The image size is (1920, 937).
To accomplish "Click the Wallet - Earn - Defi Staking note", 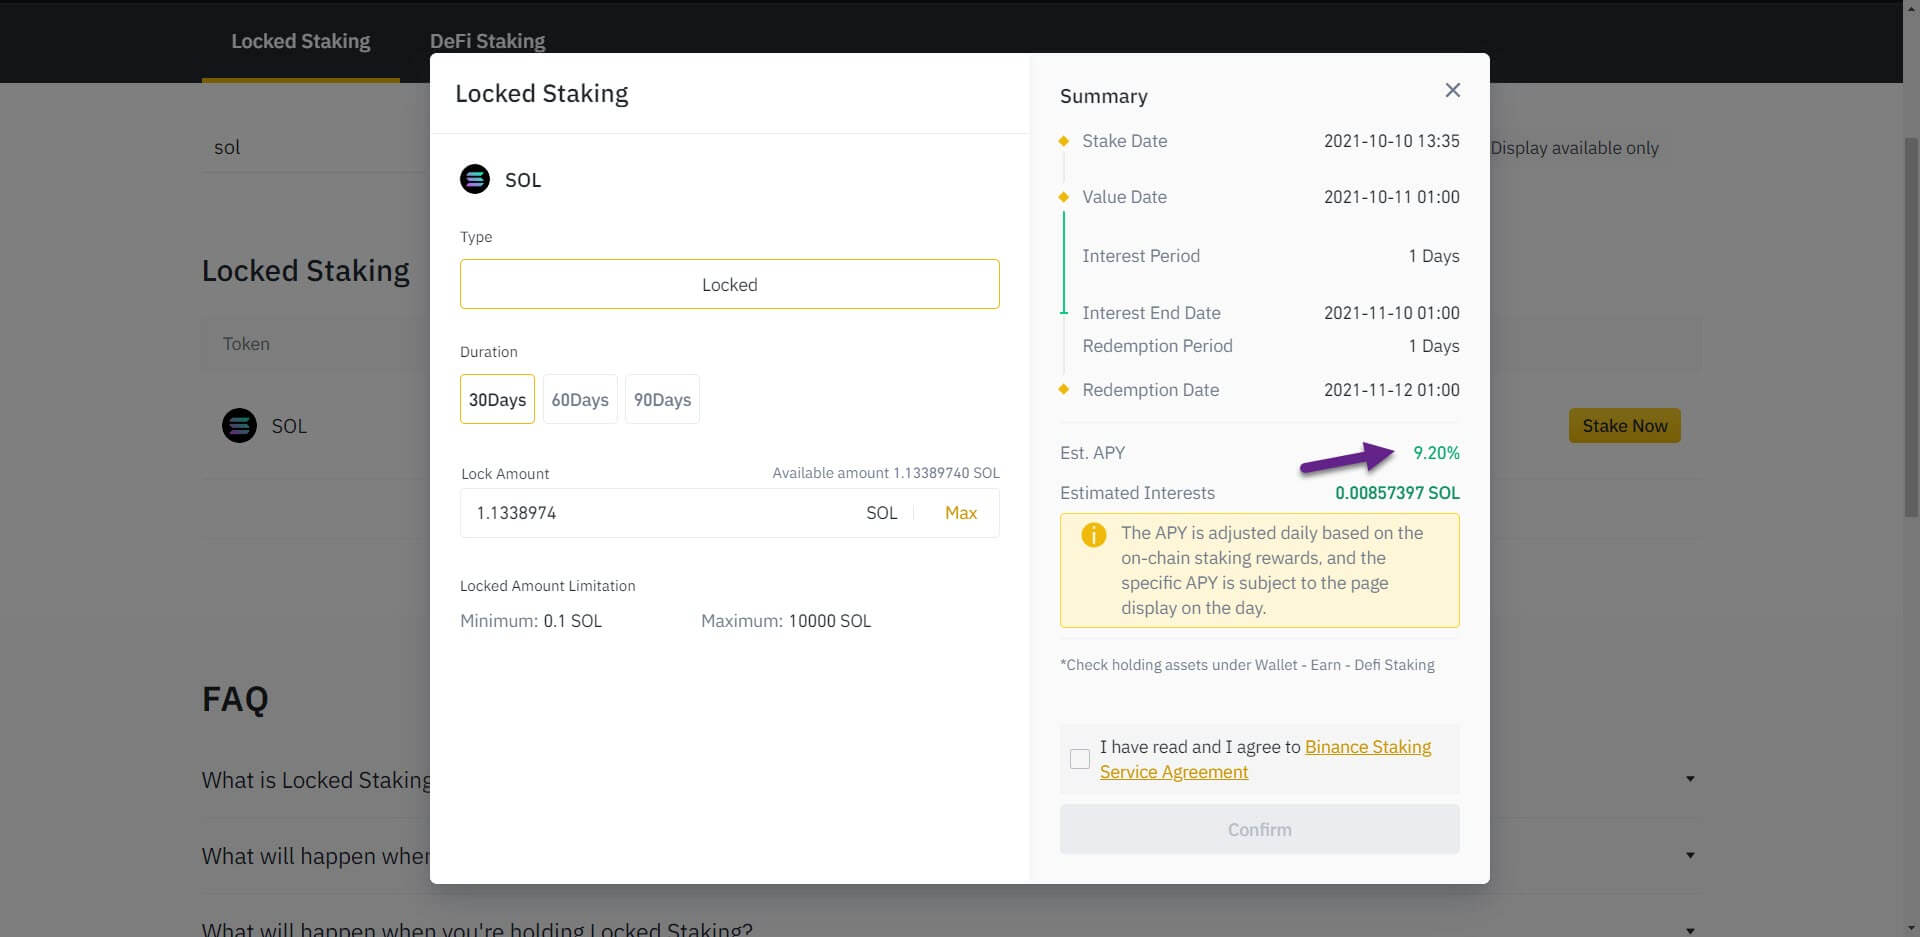I will coord(1247,665).
